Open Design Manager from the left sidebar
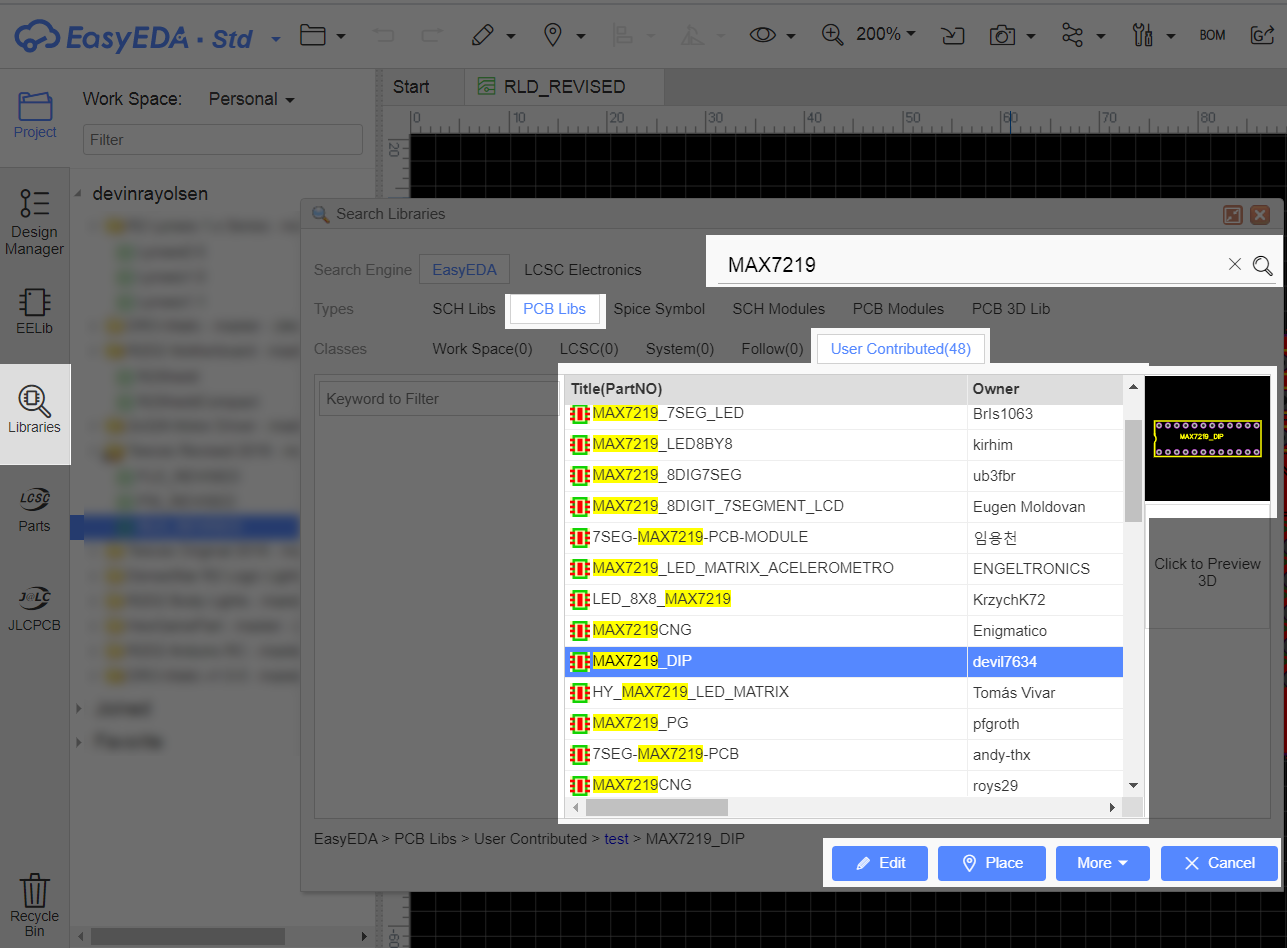 (35, 221)
